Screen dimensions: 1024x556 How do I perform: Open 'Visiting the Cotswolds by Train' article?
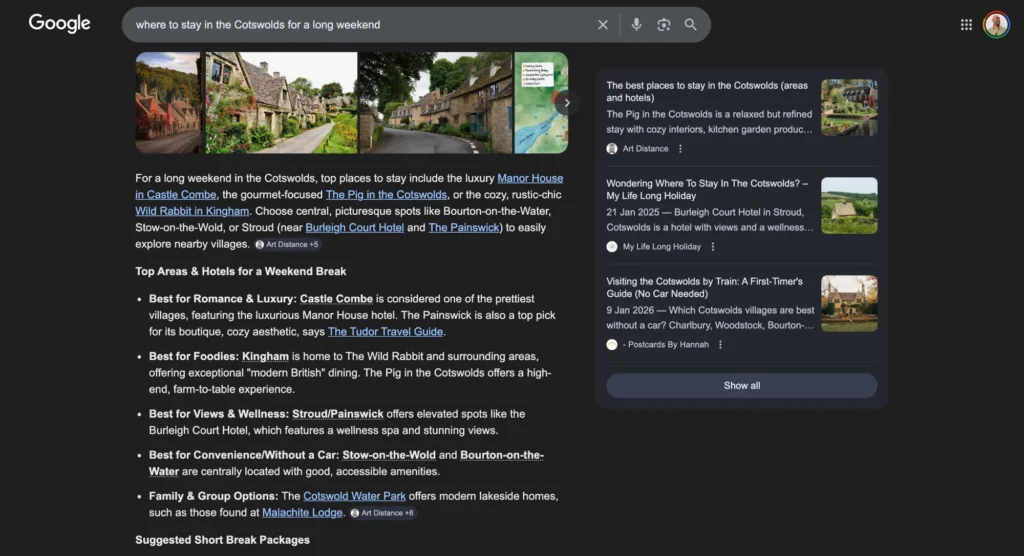(x=704, y=287)
